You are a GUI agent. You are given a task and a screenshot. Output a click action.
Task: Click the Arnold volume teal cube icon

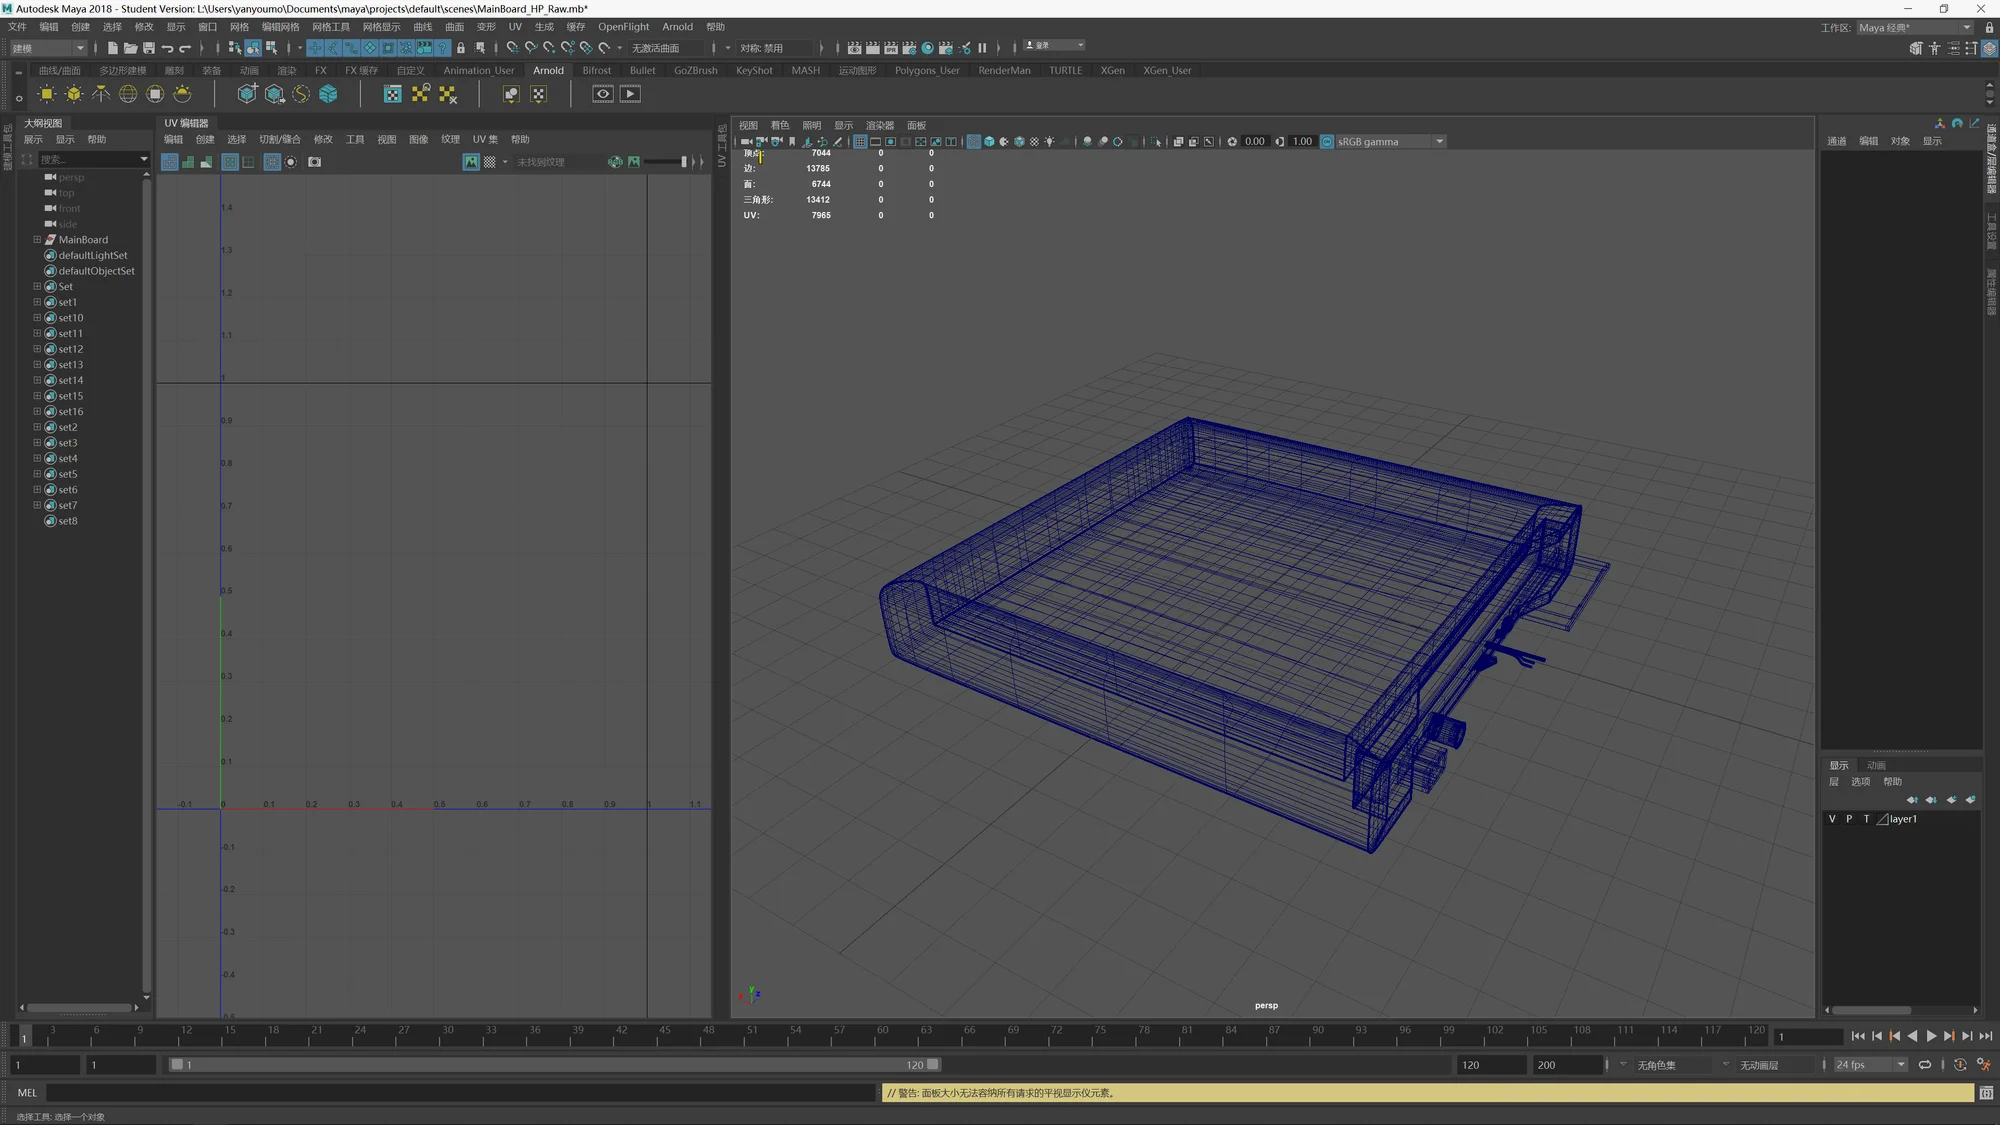(328, 94)
